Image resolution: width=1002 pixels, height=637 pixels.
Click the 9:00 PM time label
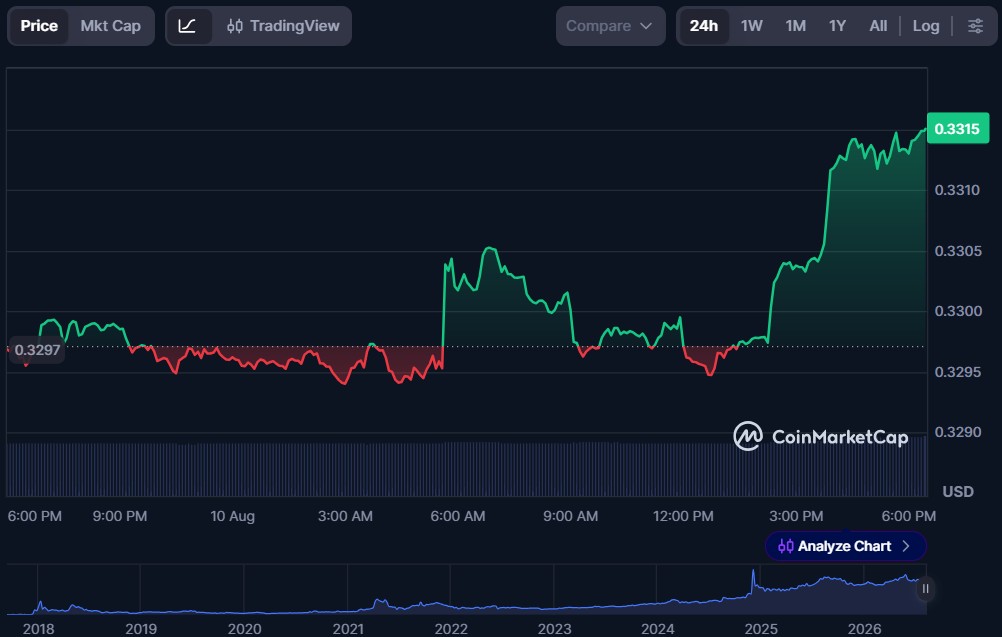[119, 516]
